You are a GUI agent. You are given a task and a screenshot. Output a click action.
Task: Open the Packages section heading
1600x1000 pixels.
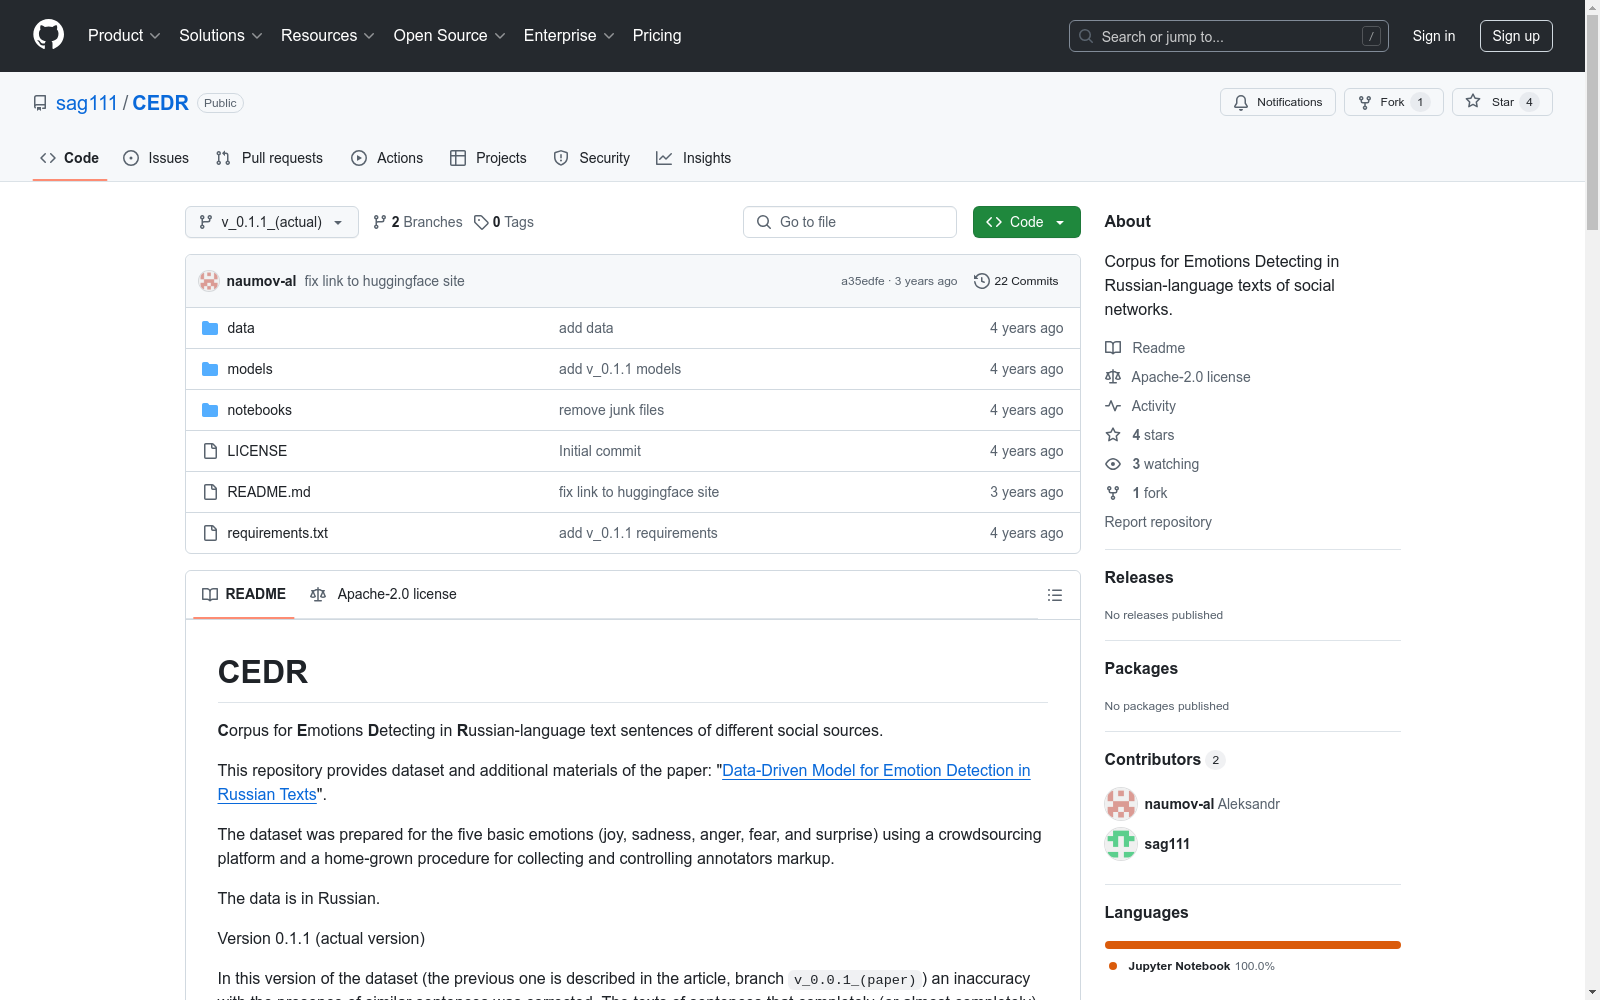(x=1141, y=668)
